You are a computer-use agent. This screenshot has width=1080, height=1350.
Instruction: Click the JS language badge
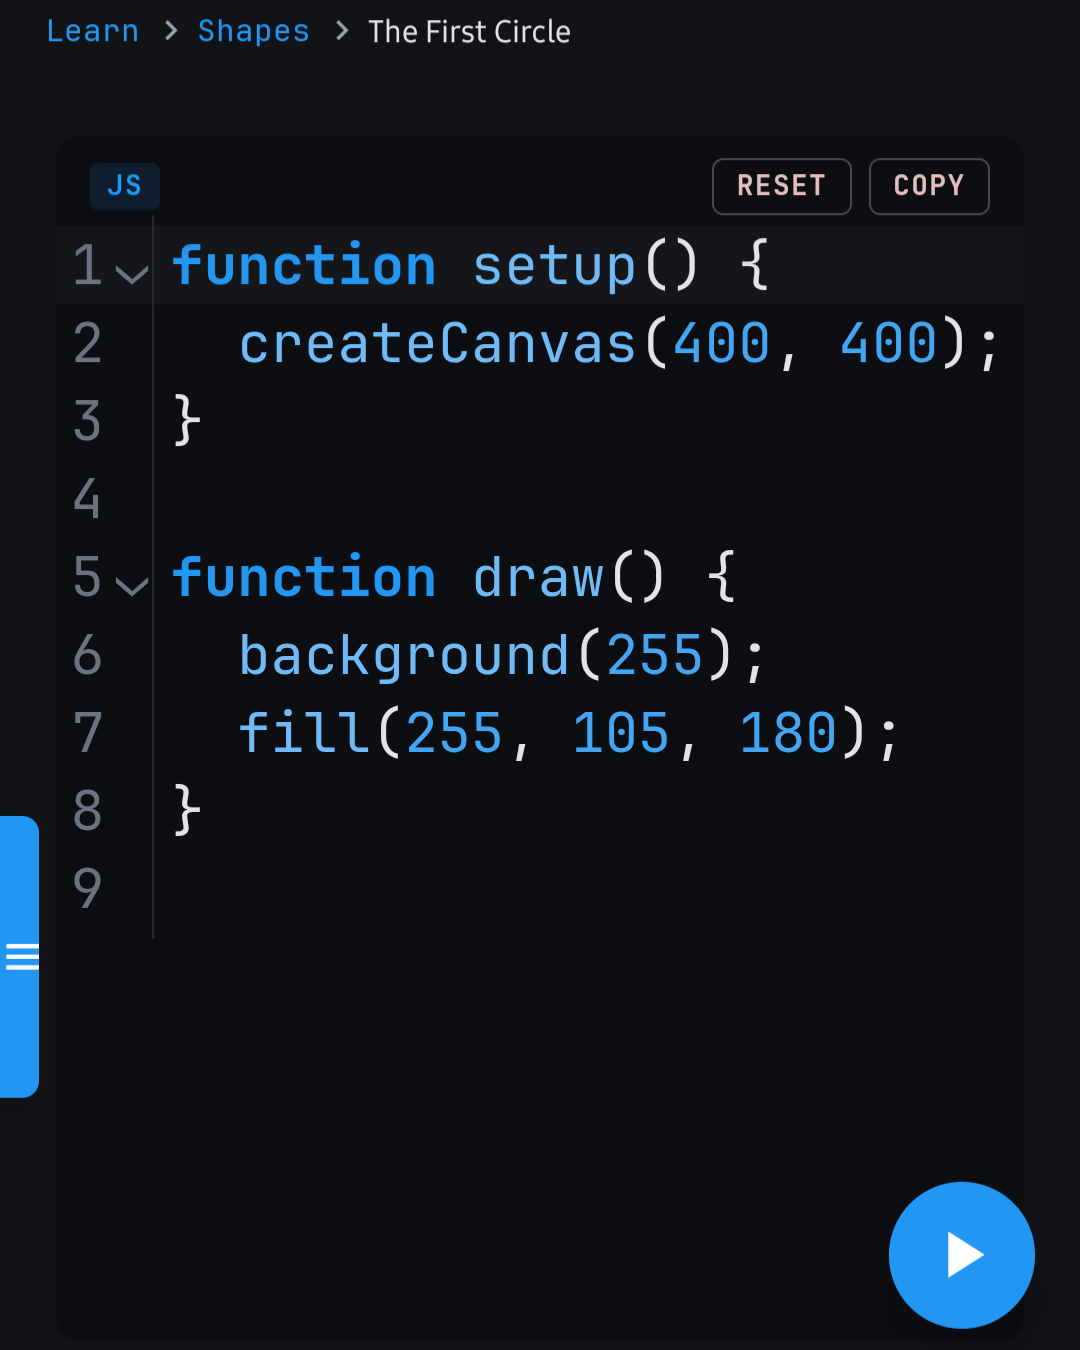(x=125, y=186)
